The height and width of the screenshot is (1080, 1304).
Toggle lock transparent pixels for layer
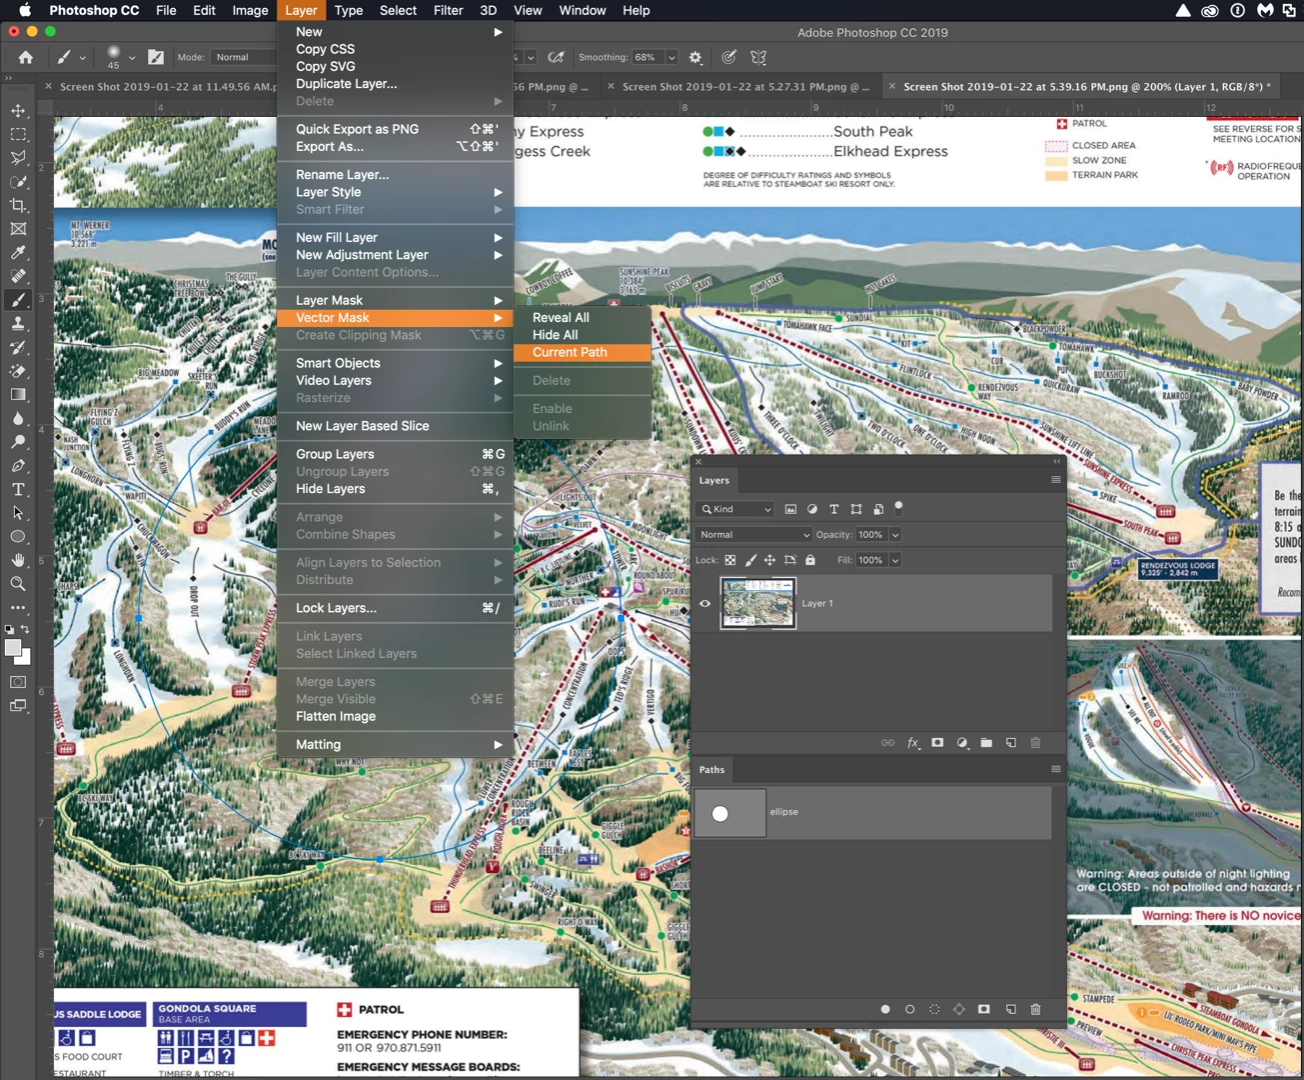(x=730, y=560)
